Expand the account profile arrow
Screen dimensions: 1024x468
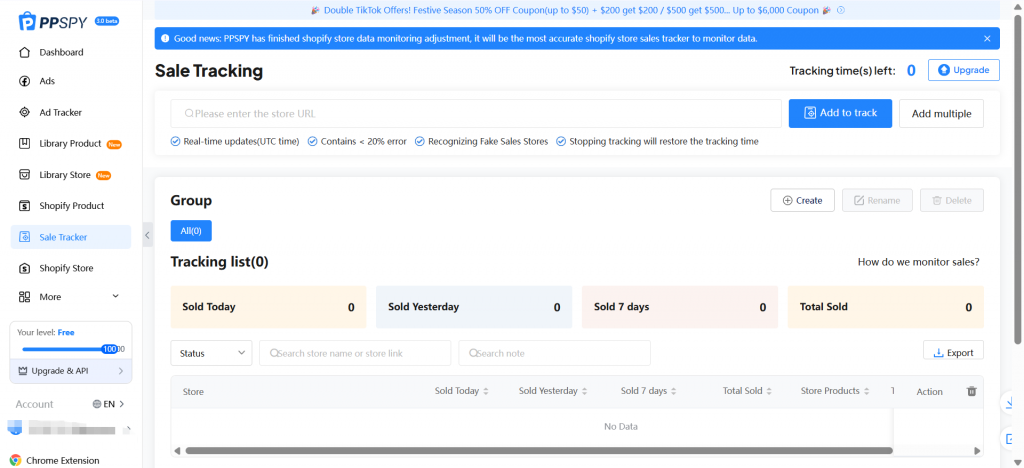point(127,429)
